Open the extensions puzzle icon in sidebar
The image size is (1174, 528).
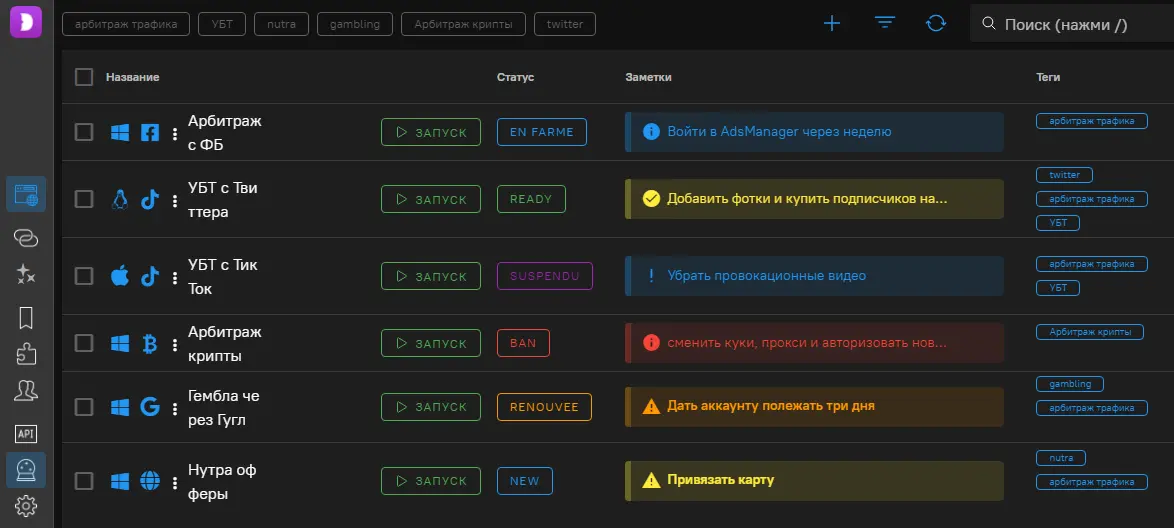(26, 354)
